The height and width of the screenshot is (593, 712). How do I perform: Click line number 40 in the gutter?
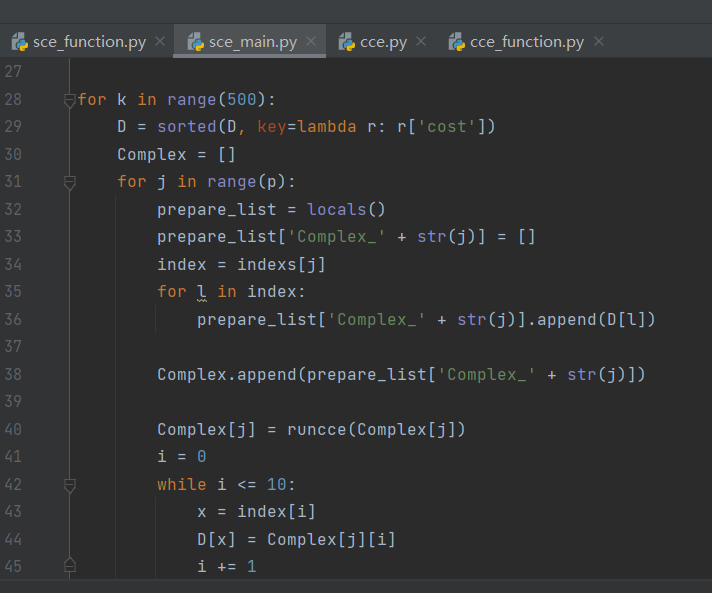13,430
